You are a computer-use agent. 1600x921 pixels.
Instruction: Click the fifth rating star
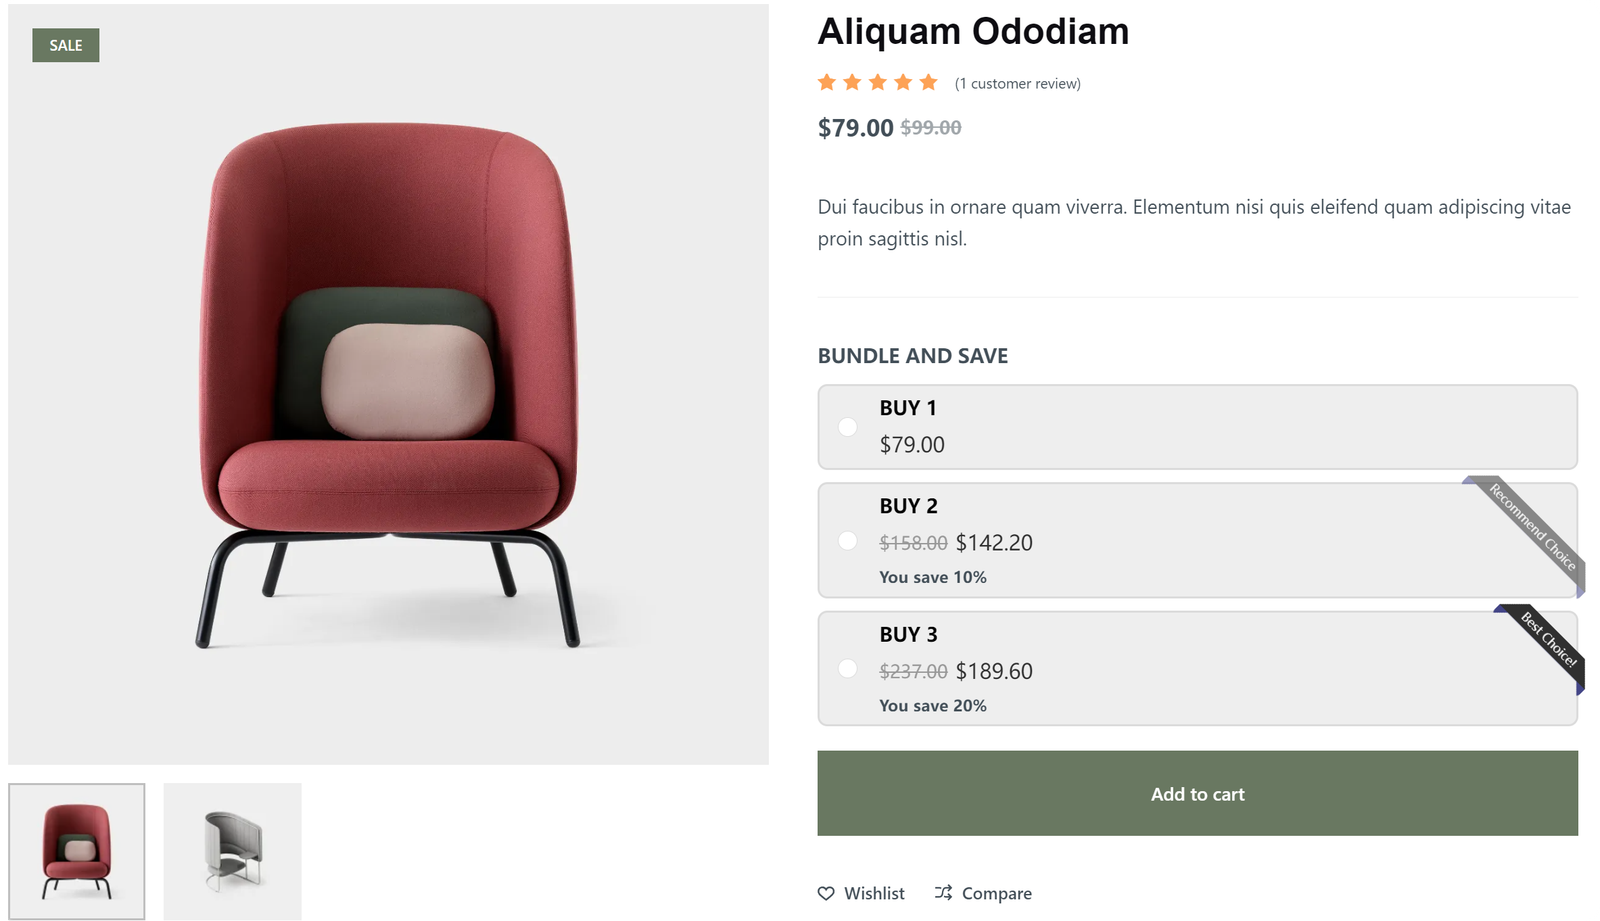(929, 82)
